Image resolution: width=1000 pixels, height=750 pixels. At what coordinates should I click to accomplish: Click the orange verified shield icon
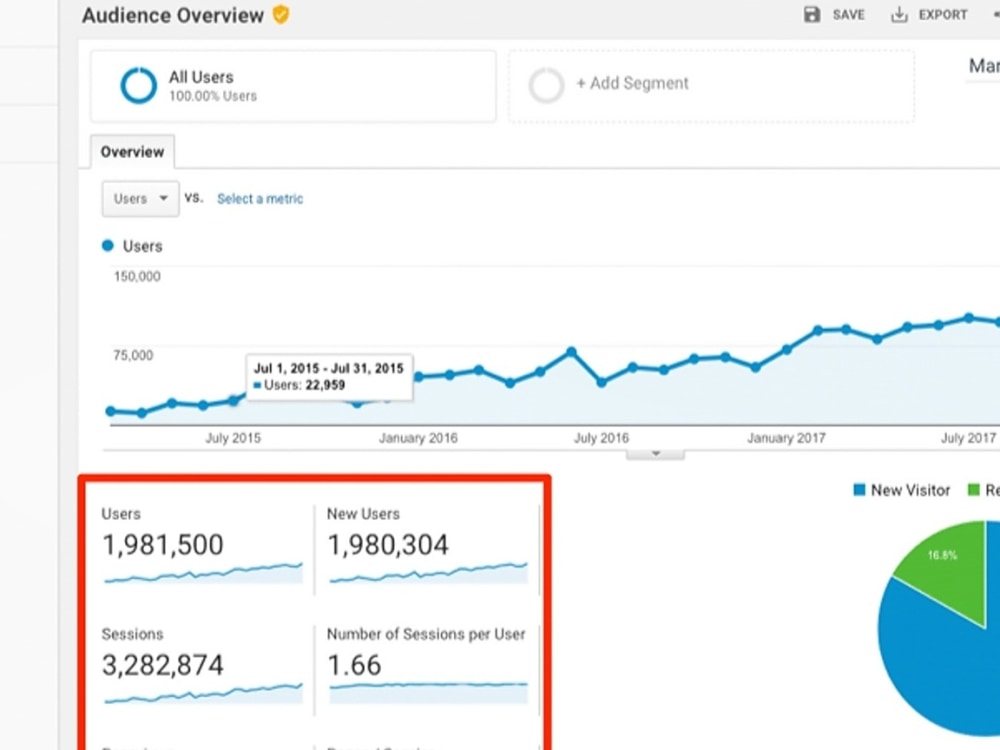pos(281,14)
